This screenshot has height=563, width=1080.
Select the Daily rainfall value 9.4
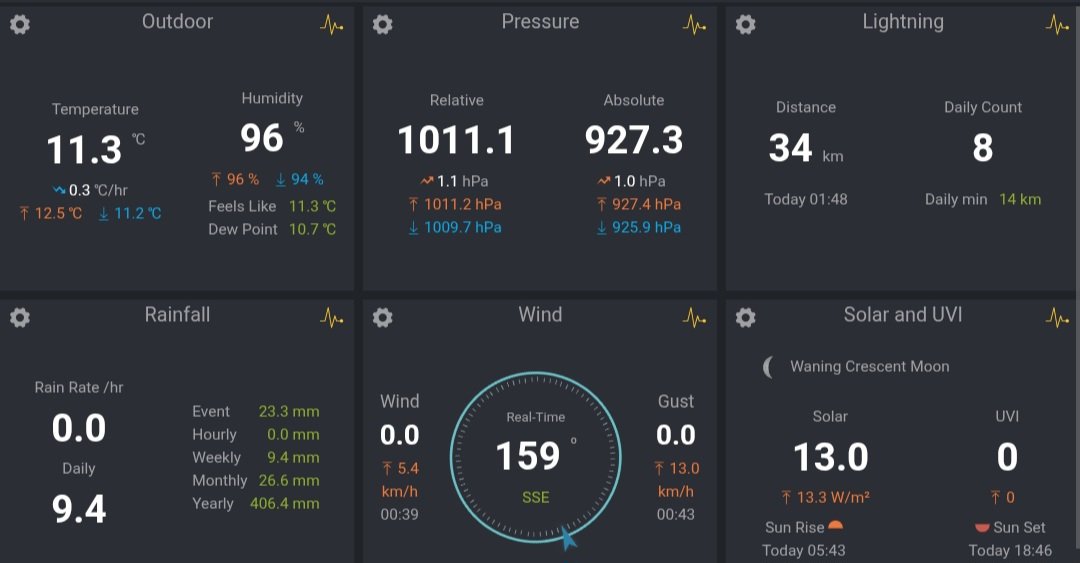(x=79, y=509)
